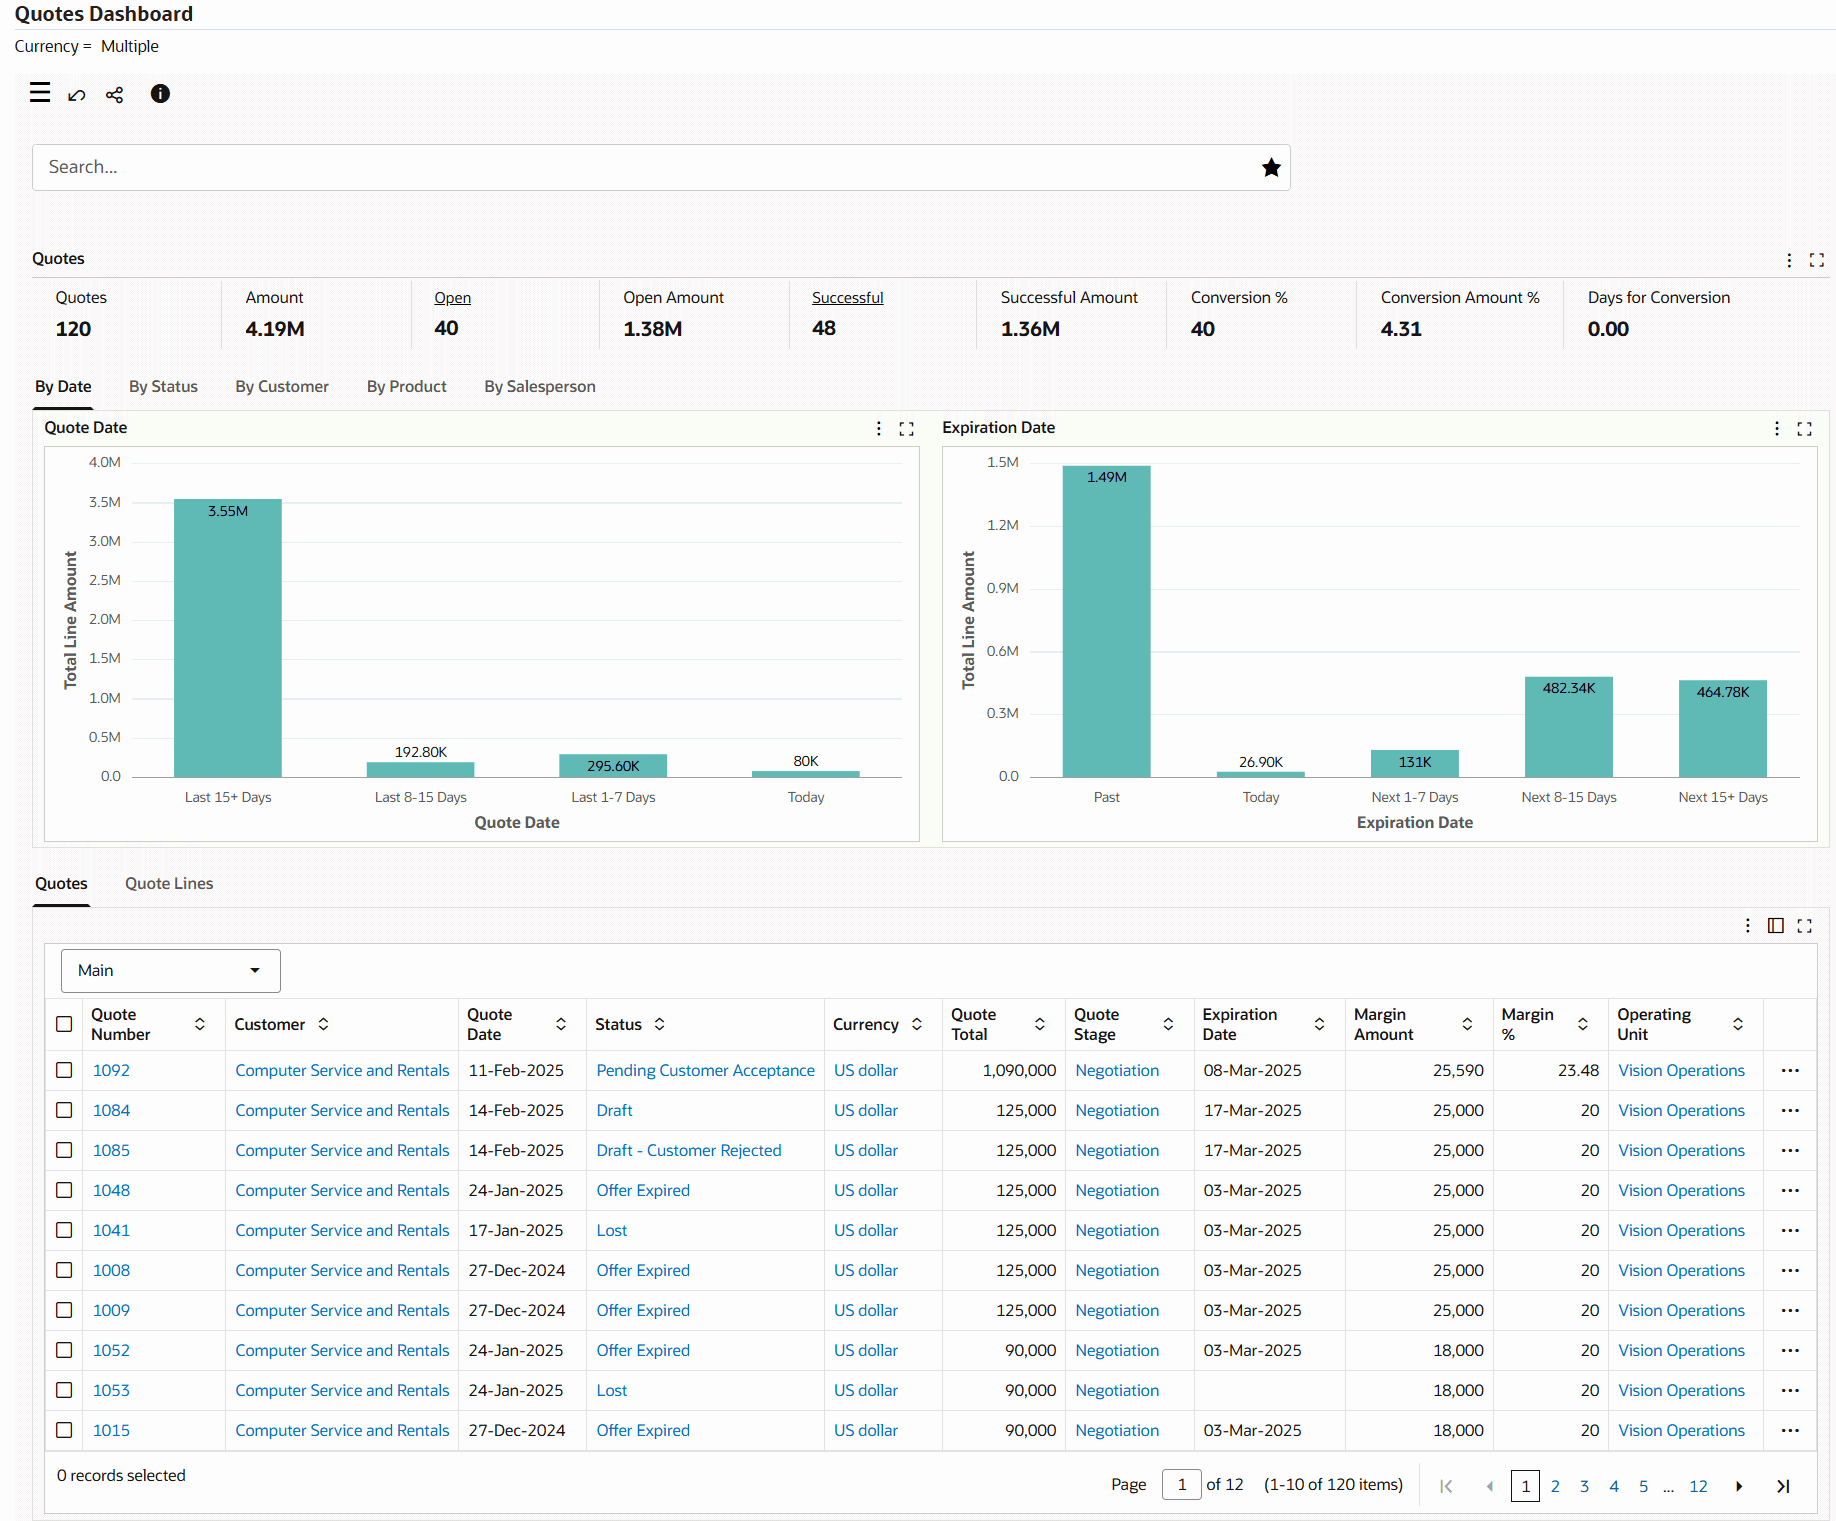Toggle the select-all rows checkbox
Screen dimensions: 1836x1521
pyautogui.click(x=64, y=1025)
